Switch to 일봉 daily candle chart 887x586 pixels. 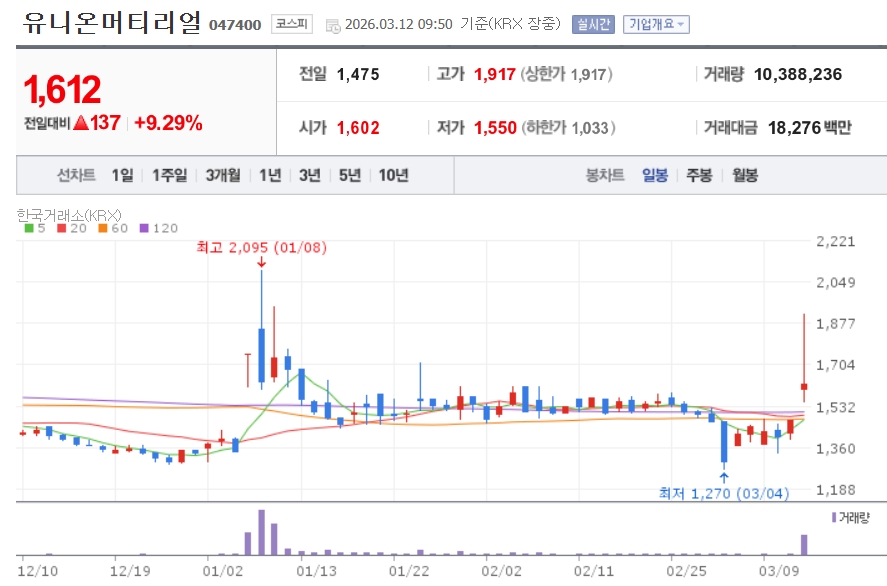[655, 175]
